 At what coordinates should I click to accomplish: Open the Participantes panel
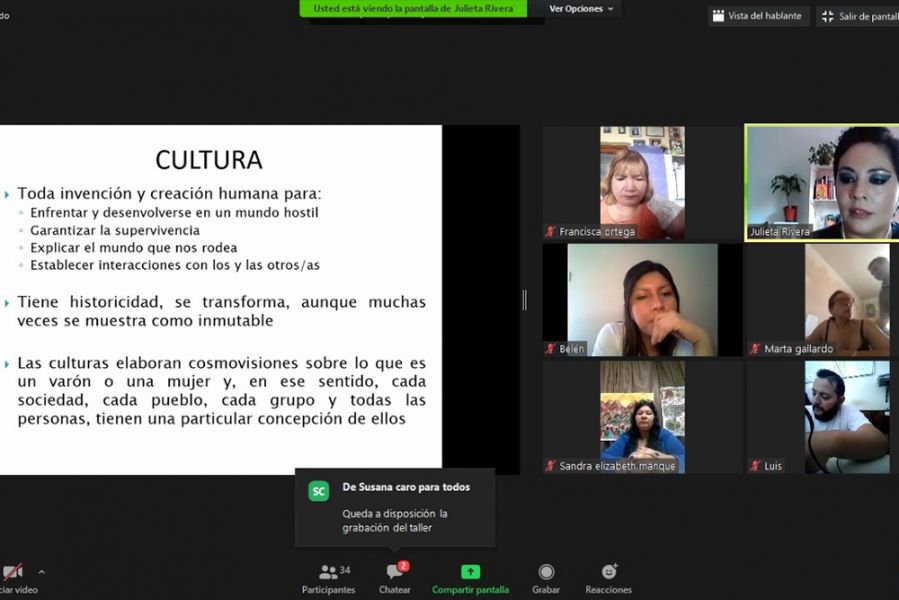[329, 579]
